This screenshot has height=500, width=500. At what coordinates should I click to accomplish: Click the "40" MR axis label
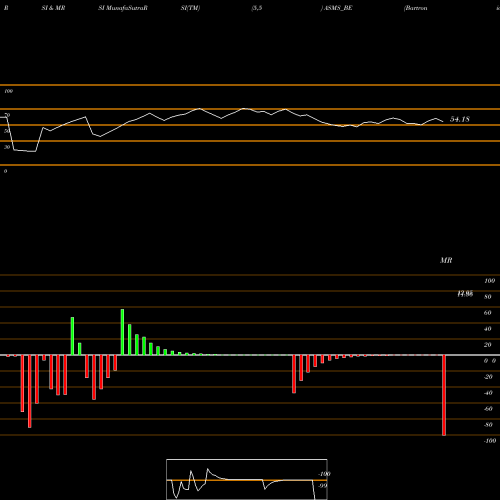487,329
